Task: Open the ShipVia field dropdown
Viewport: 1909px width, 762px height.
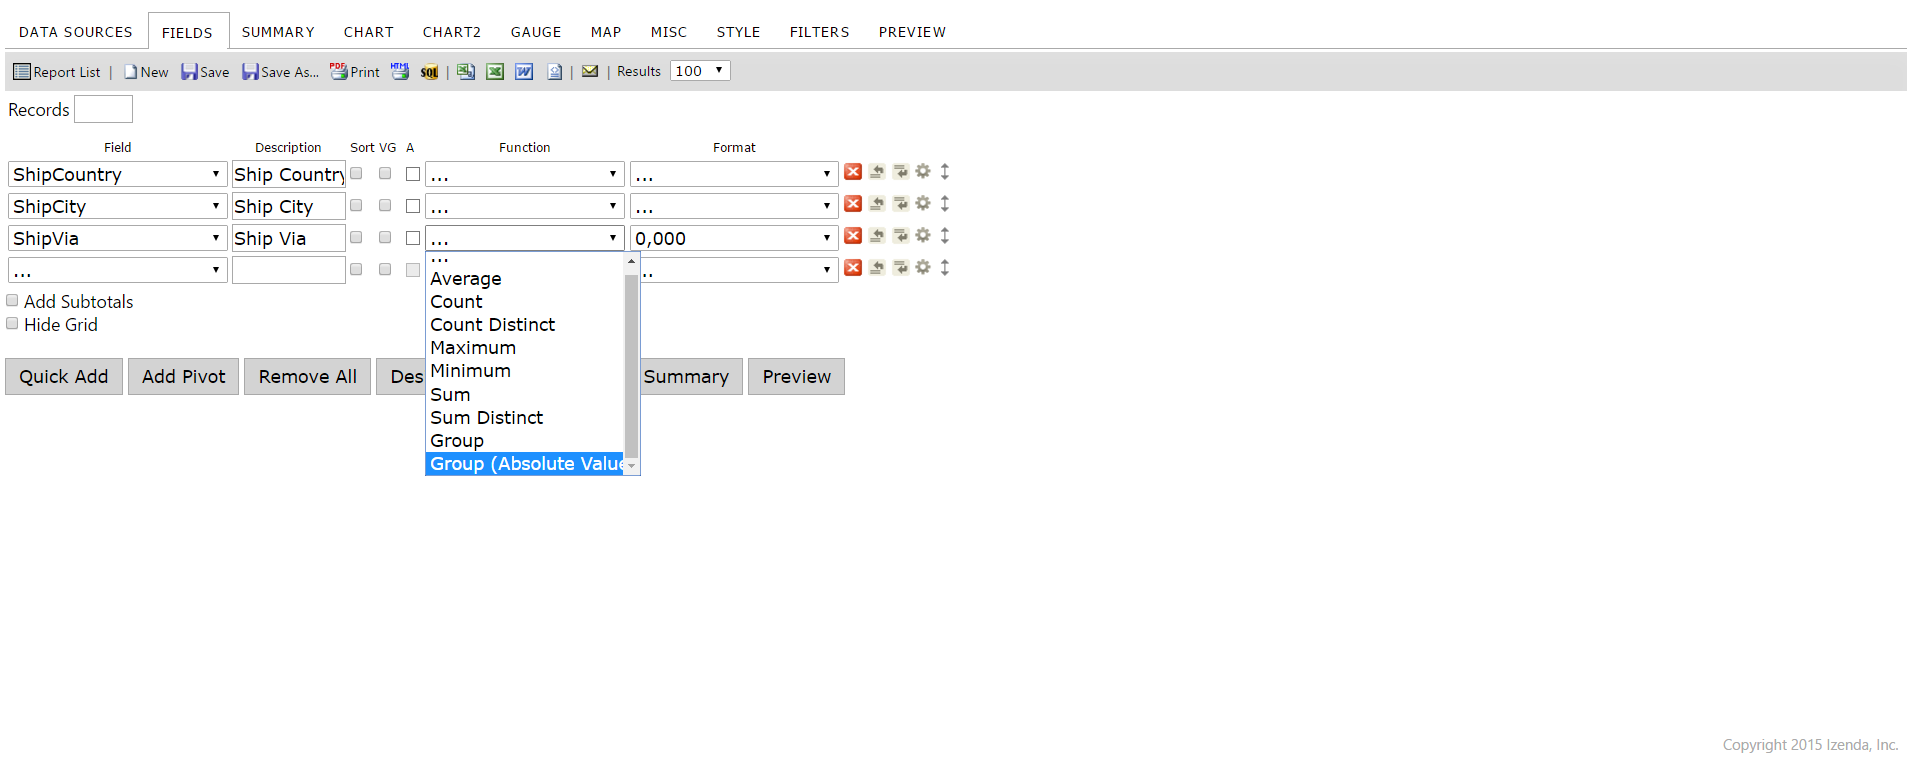Action: click(118, 238)
